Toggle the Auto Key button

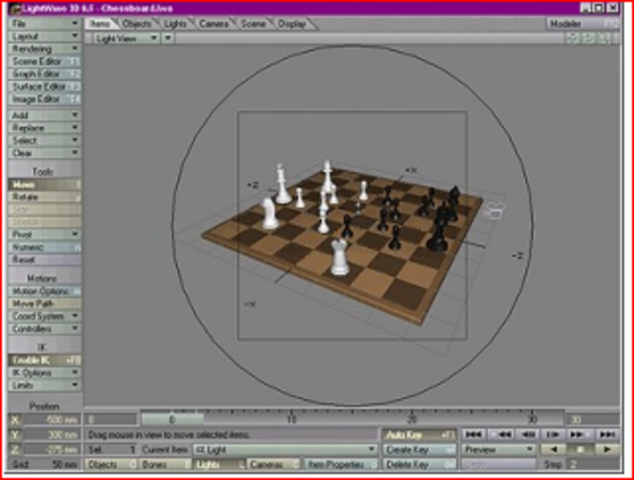coord(419,435)
